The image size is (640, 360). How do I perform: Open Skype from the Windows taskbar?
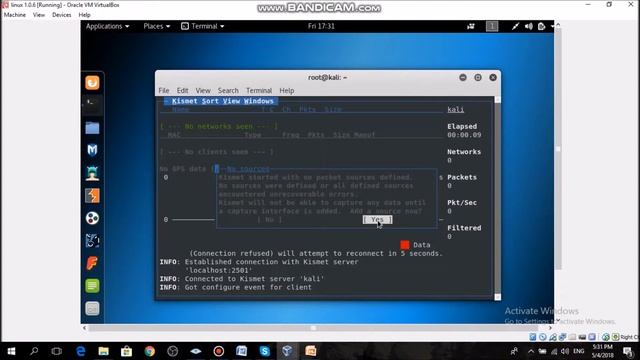click(264, 351)
